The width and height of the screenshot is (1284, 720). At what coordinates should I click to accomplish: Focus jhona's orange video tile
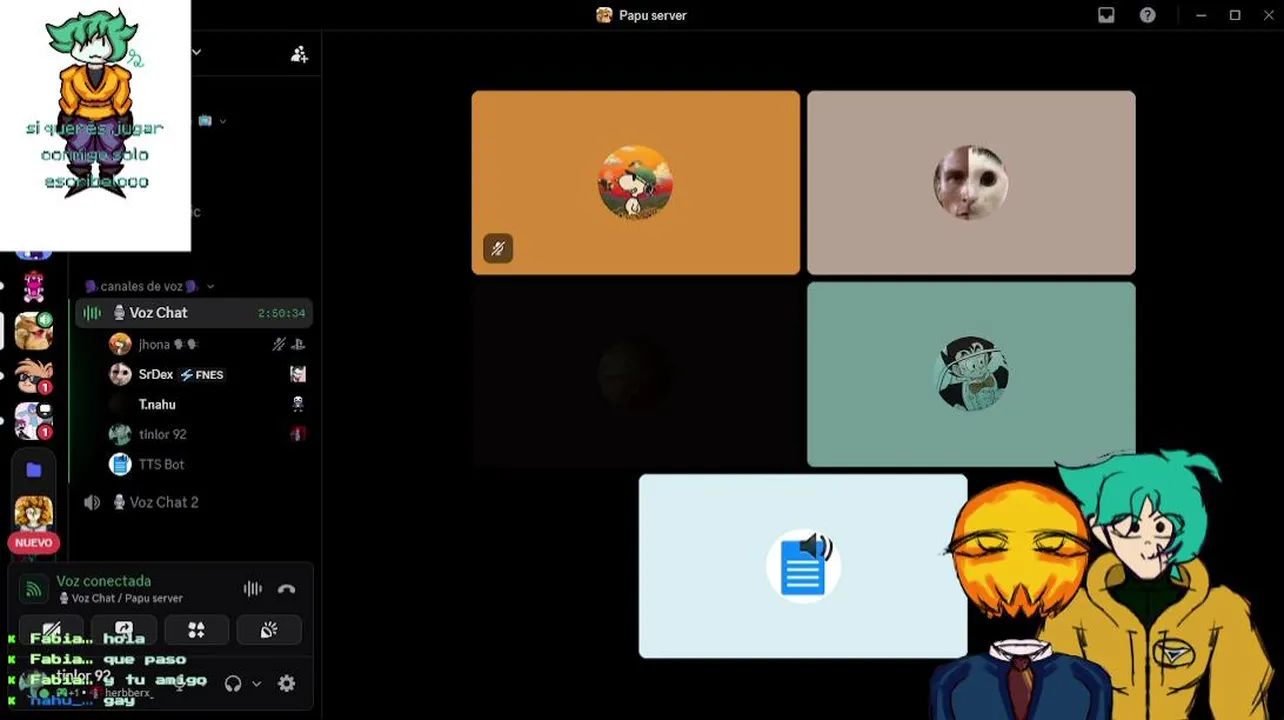pyautogui.click(x=636, y=183)
